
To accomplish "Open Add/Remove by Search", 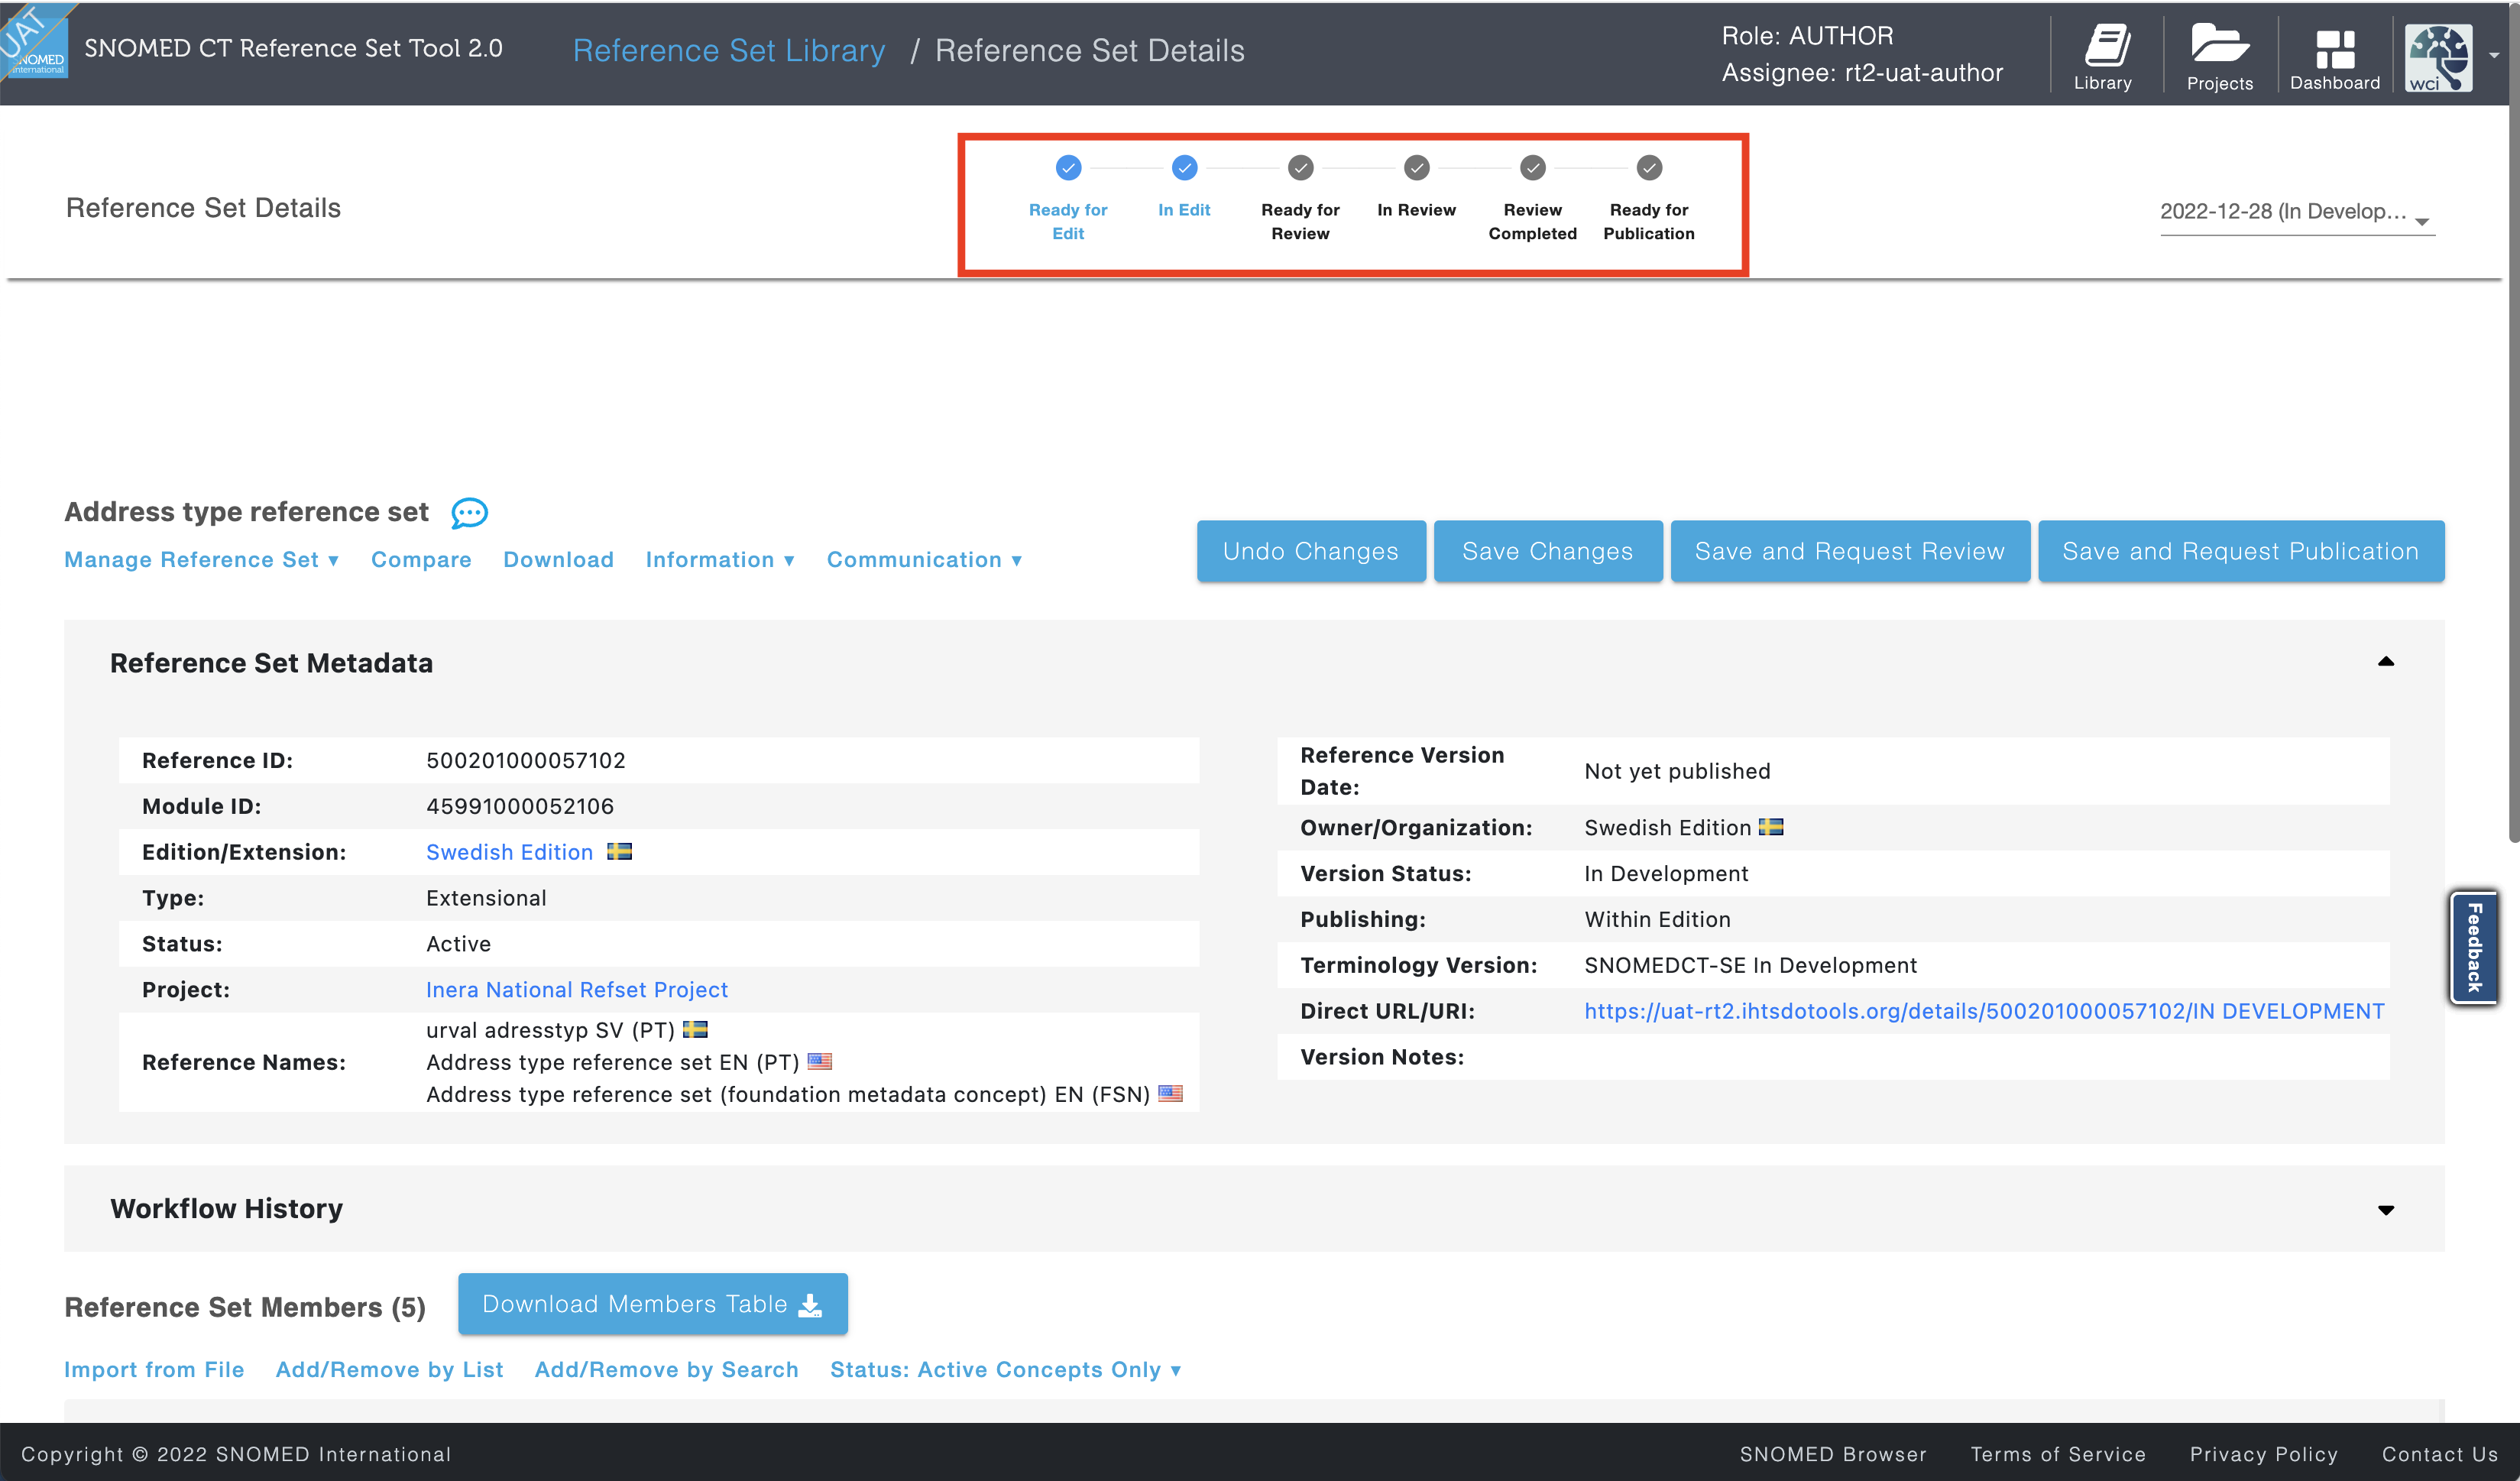I will (666, 1369).
